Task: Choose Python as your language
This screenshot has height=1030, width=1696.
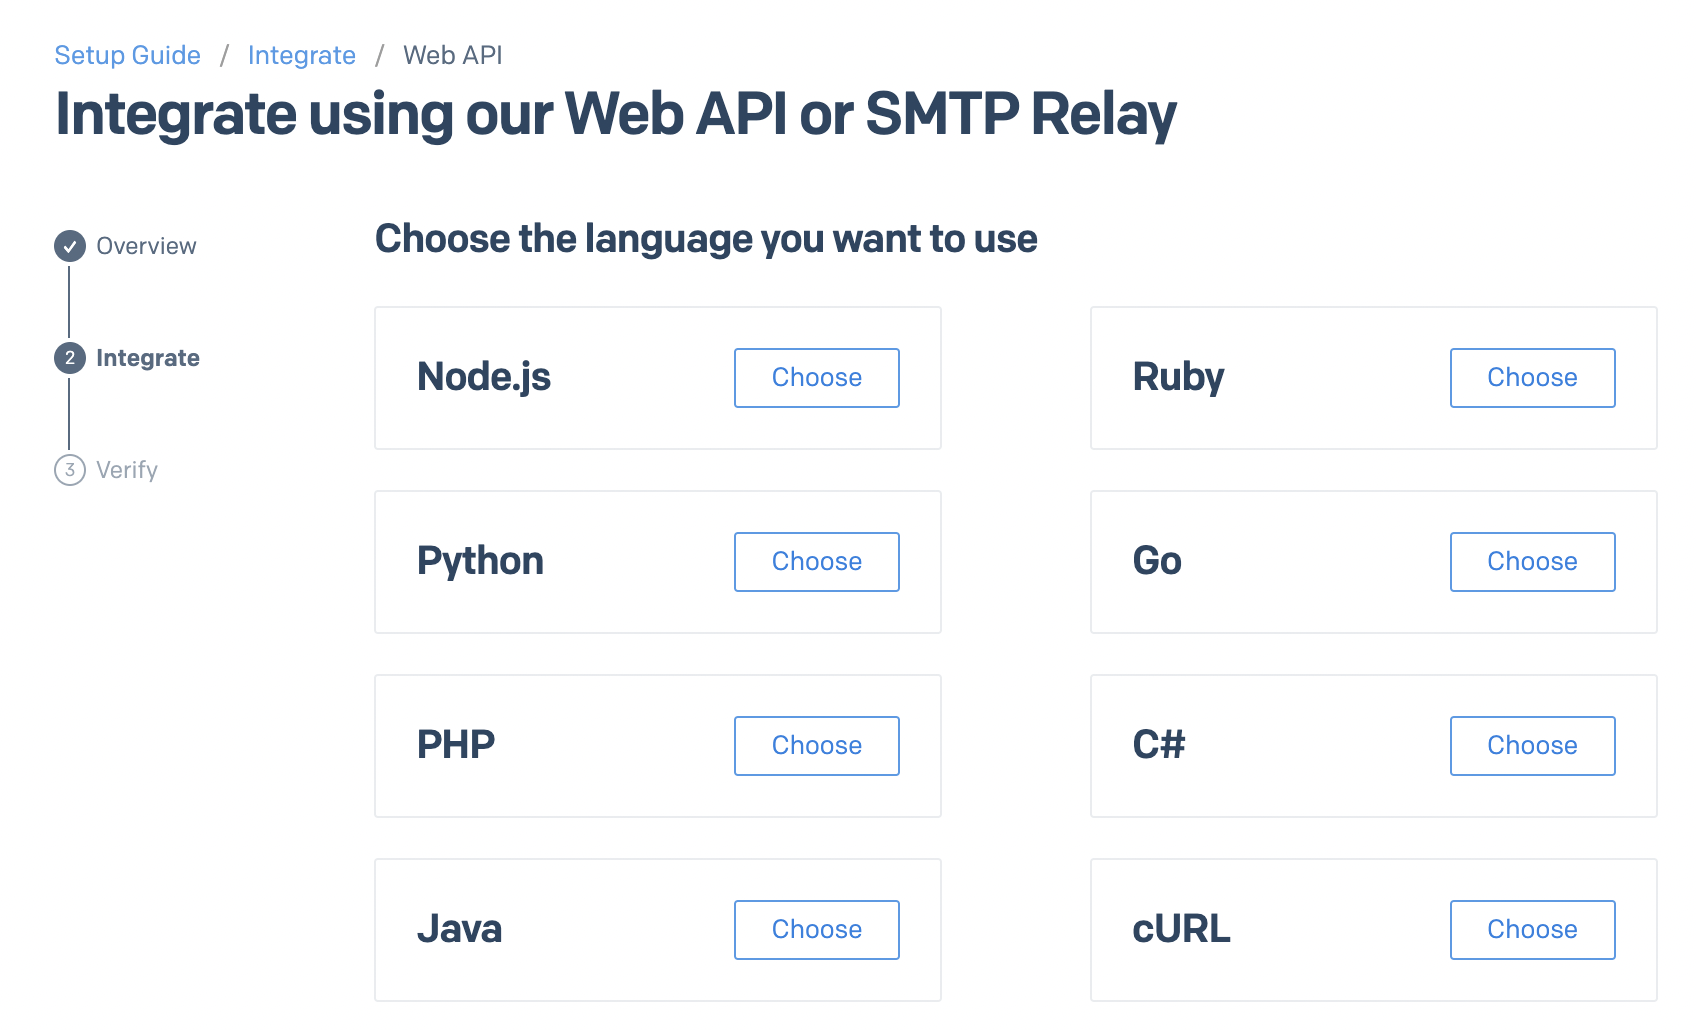Action: (x=816, y=561)
